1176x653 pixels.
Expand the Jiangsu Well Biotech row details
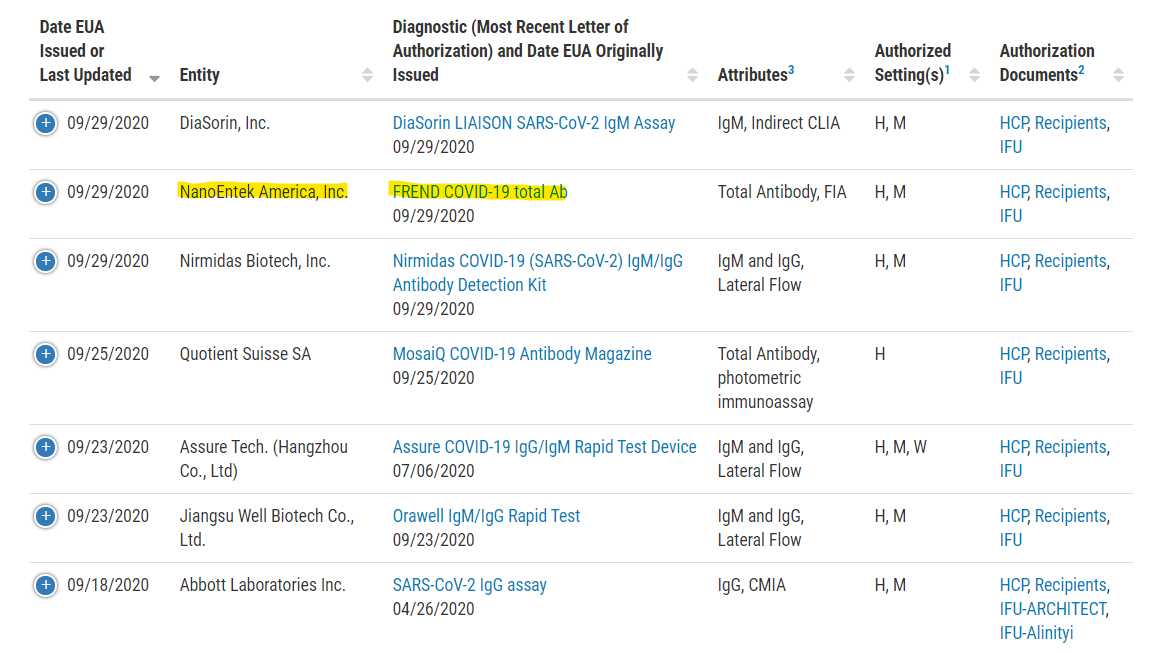45,516
